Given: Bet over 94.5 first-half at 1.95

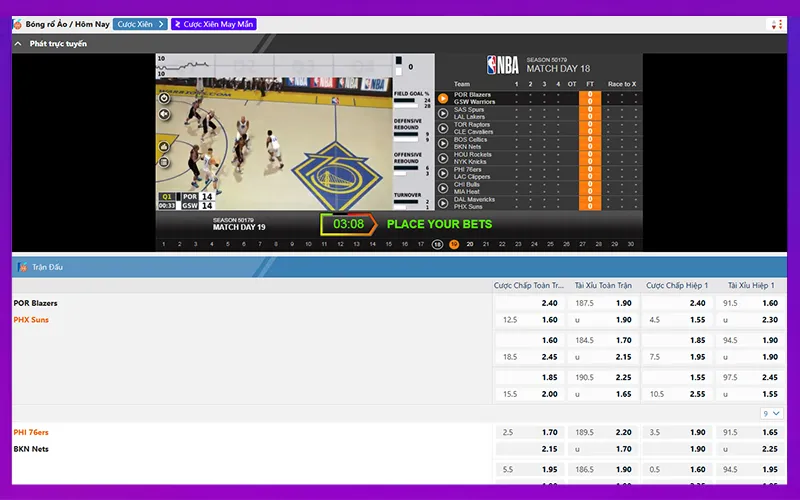Looking at the screenshot, I should (x=751, y=469).
